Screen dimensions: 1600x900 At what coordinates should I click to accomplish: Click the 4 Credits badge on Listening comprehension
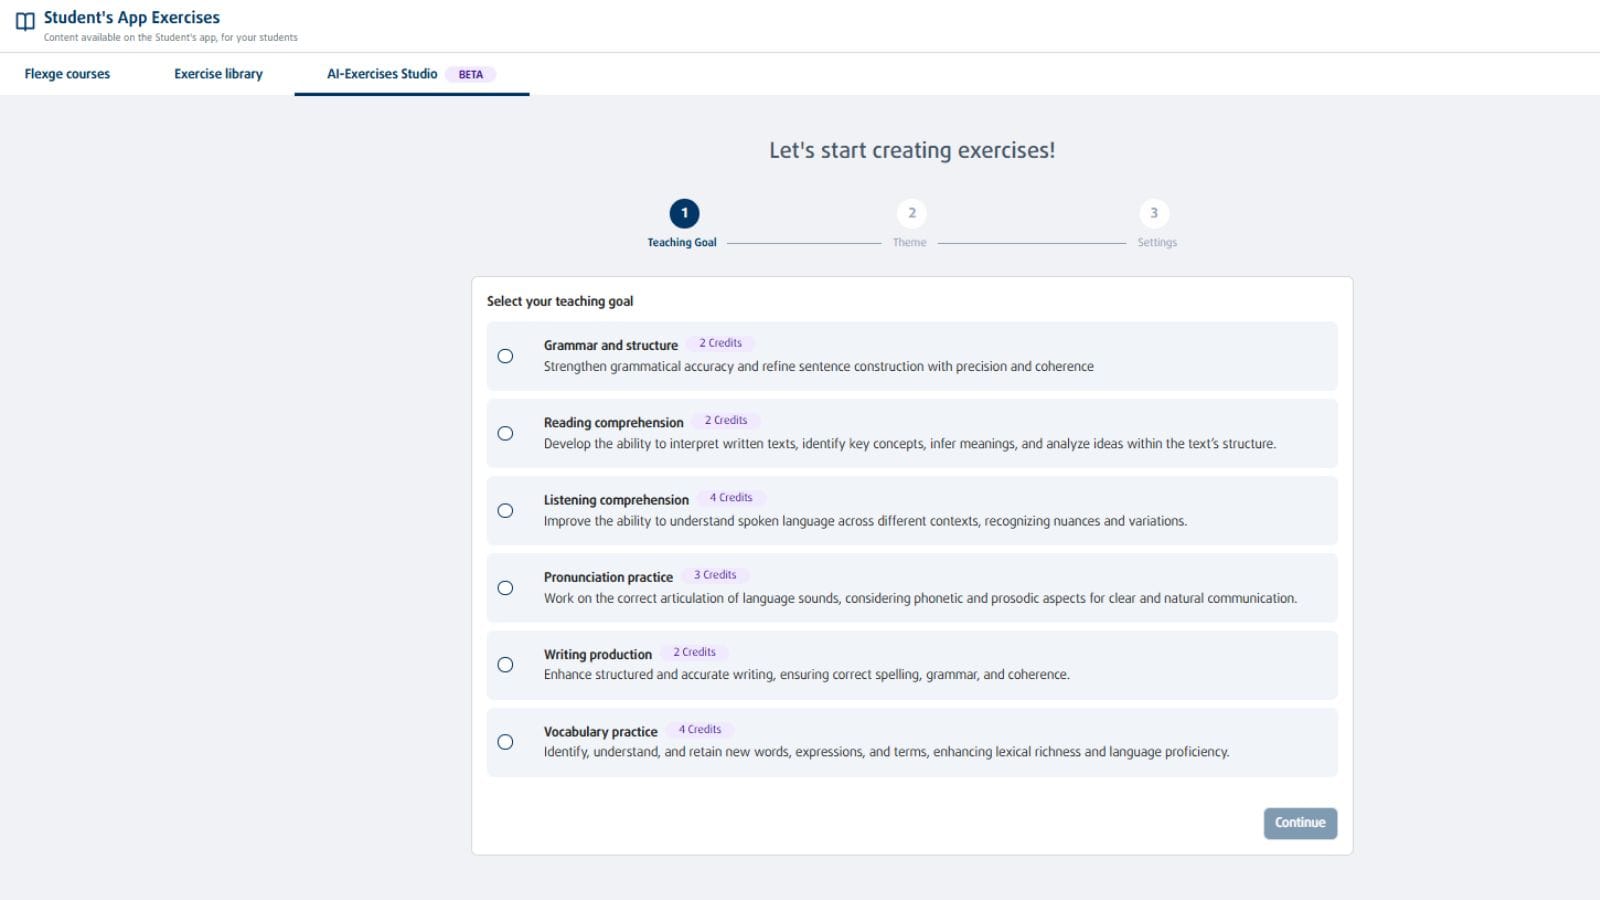(731, 498)
